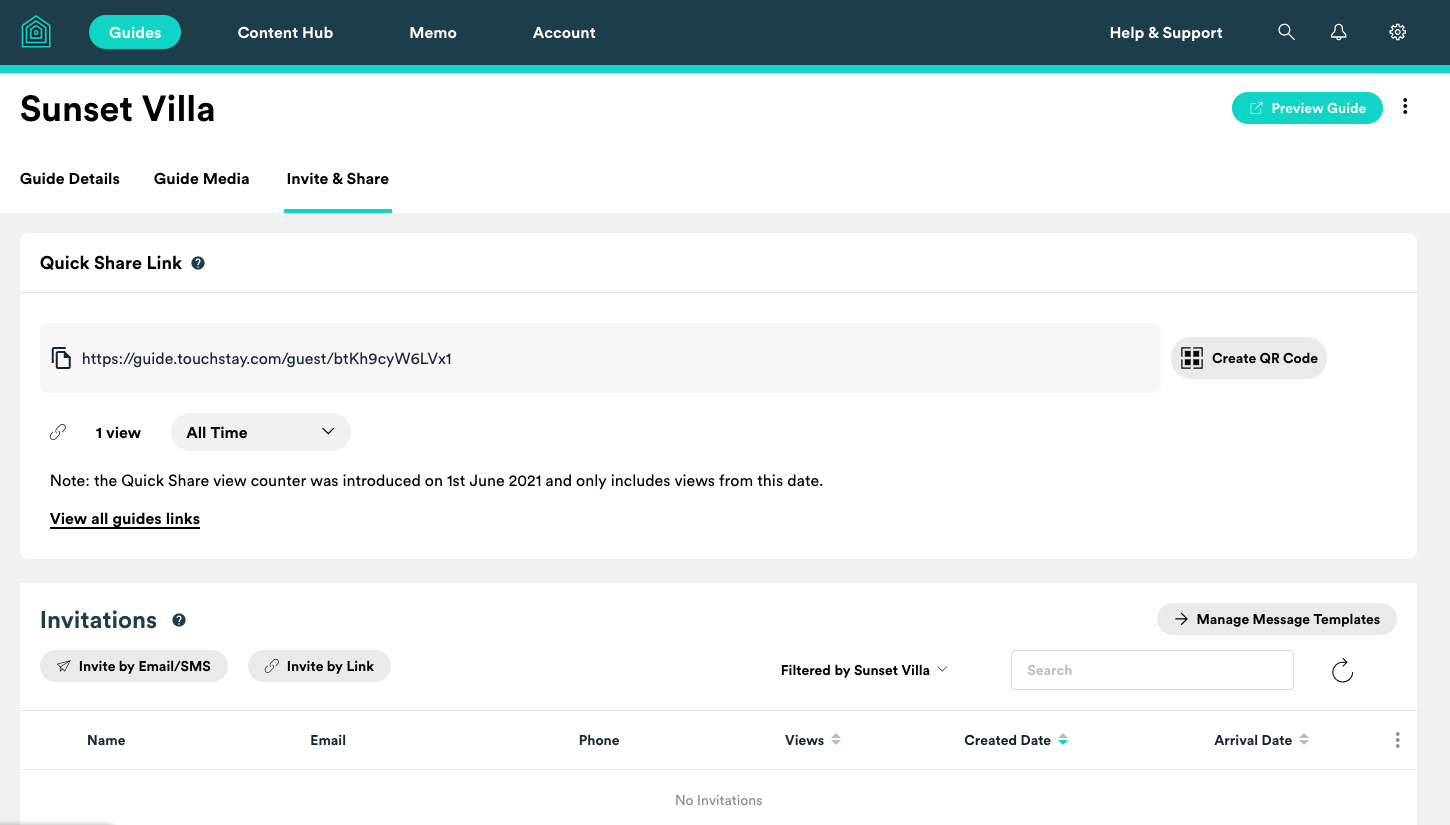This screenshot has width=1450, height=825.
Task: Refresh the invitations list
Action: [x=1342, y=671]
